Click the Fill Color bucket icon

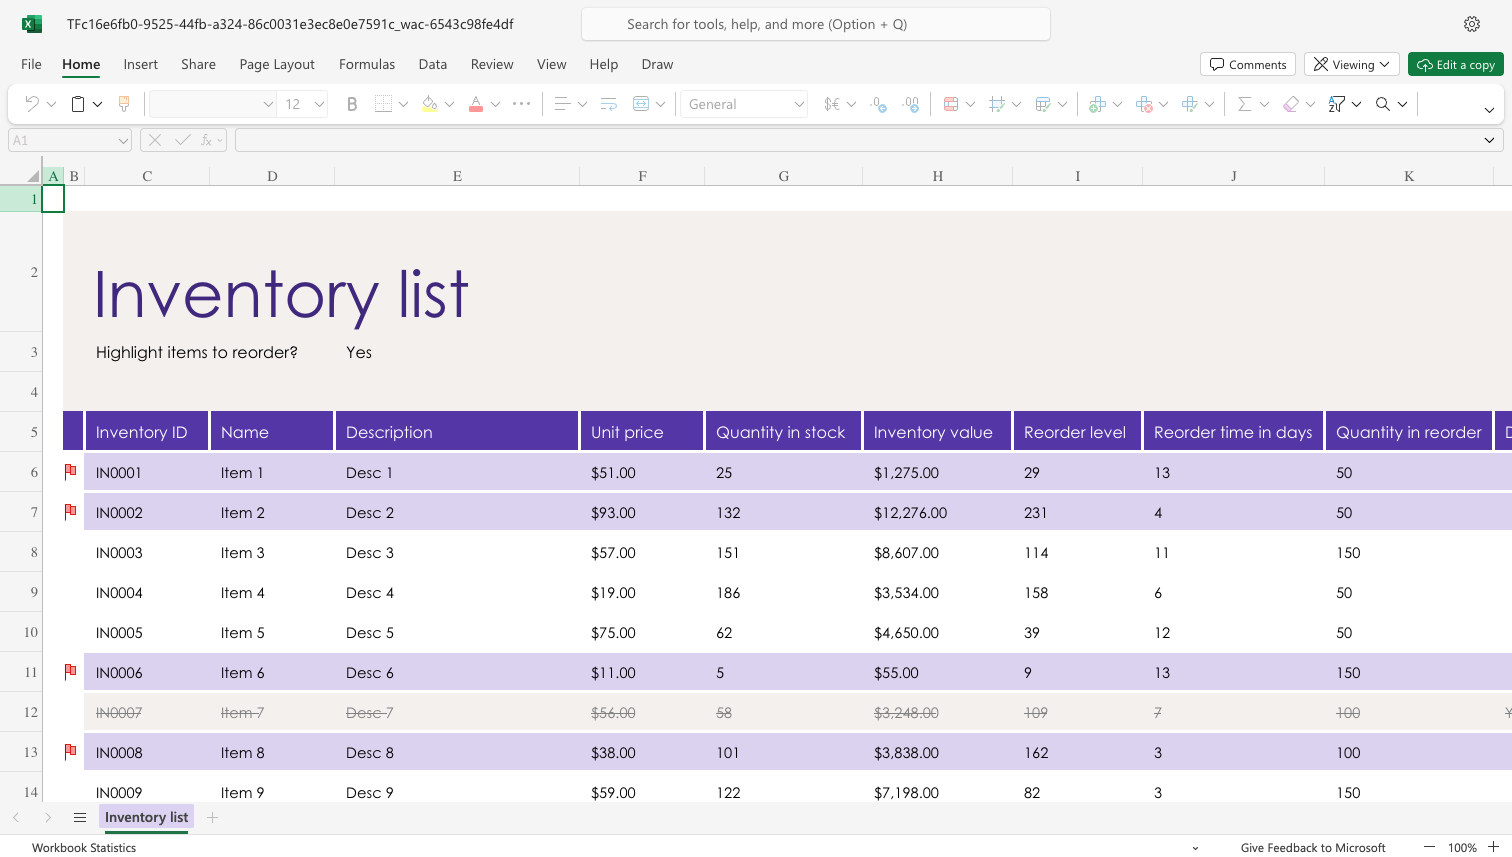click(x=430, y=103)
